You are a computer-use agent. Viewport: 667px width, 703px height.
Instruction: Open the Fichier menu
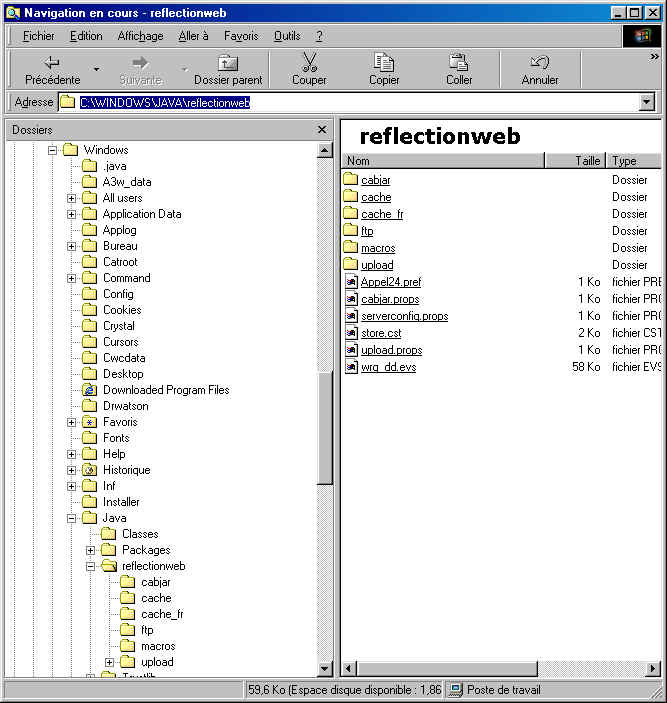(x=39, y=36)
